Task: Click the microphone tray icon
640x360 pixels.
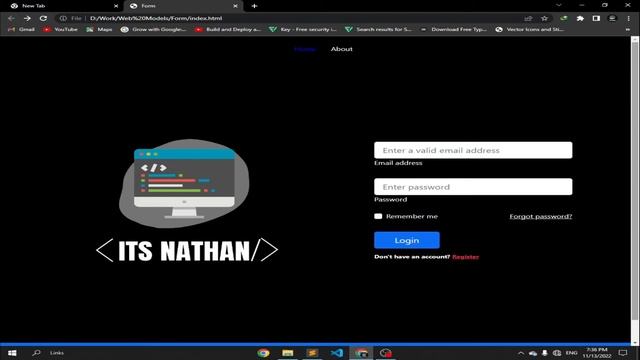Action: pos(544,353)
